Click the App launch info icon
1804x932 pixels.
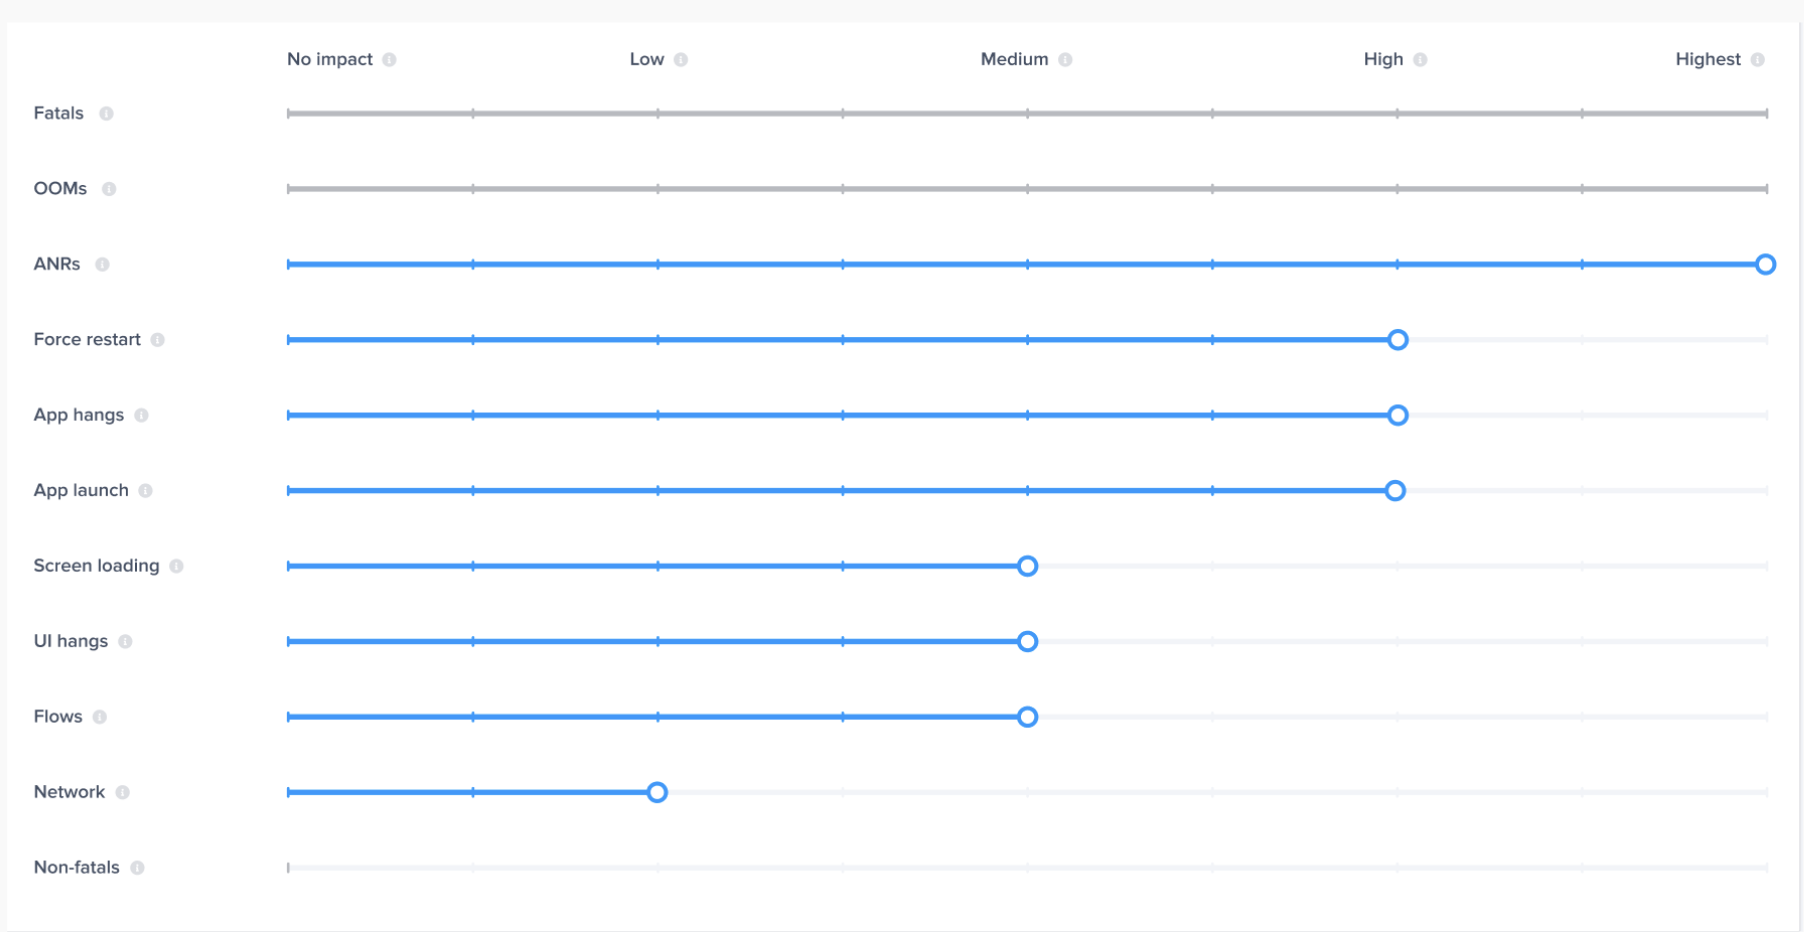pos(146,491)
